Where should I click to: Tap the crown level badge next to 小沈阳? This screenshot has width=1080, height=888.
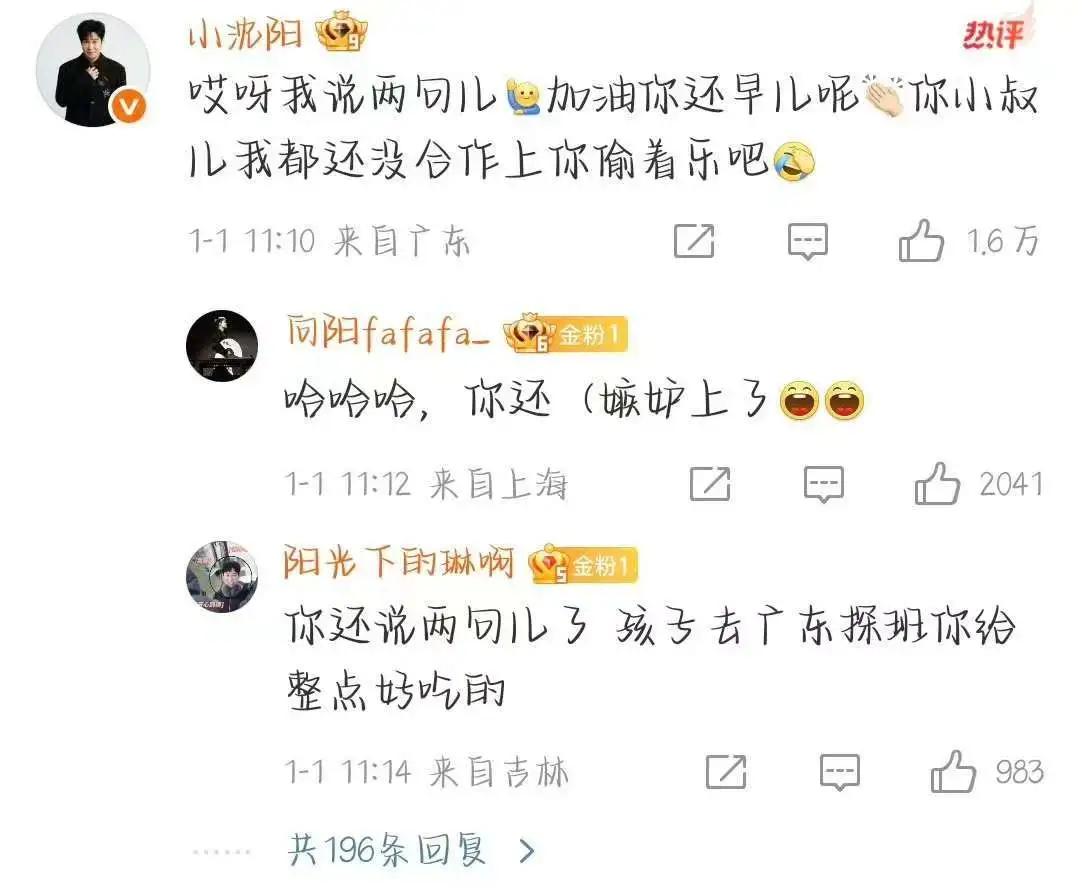(x=341, y=33)
